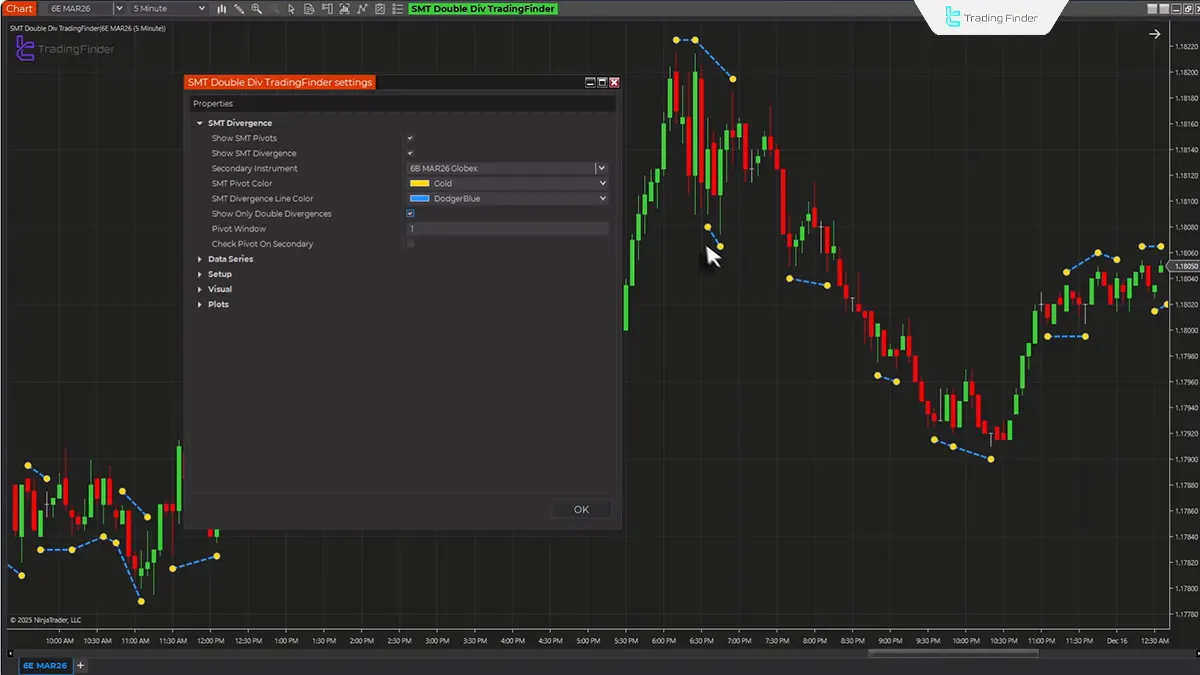Viewport: 1200px width, 675px height.
Task: Activate the Zoom In magnifier tool
Action: [256, 8]
